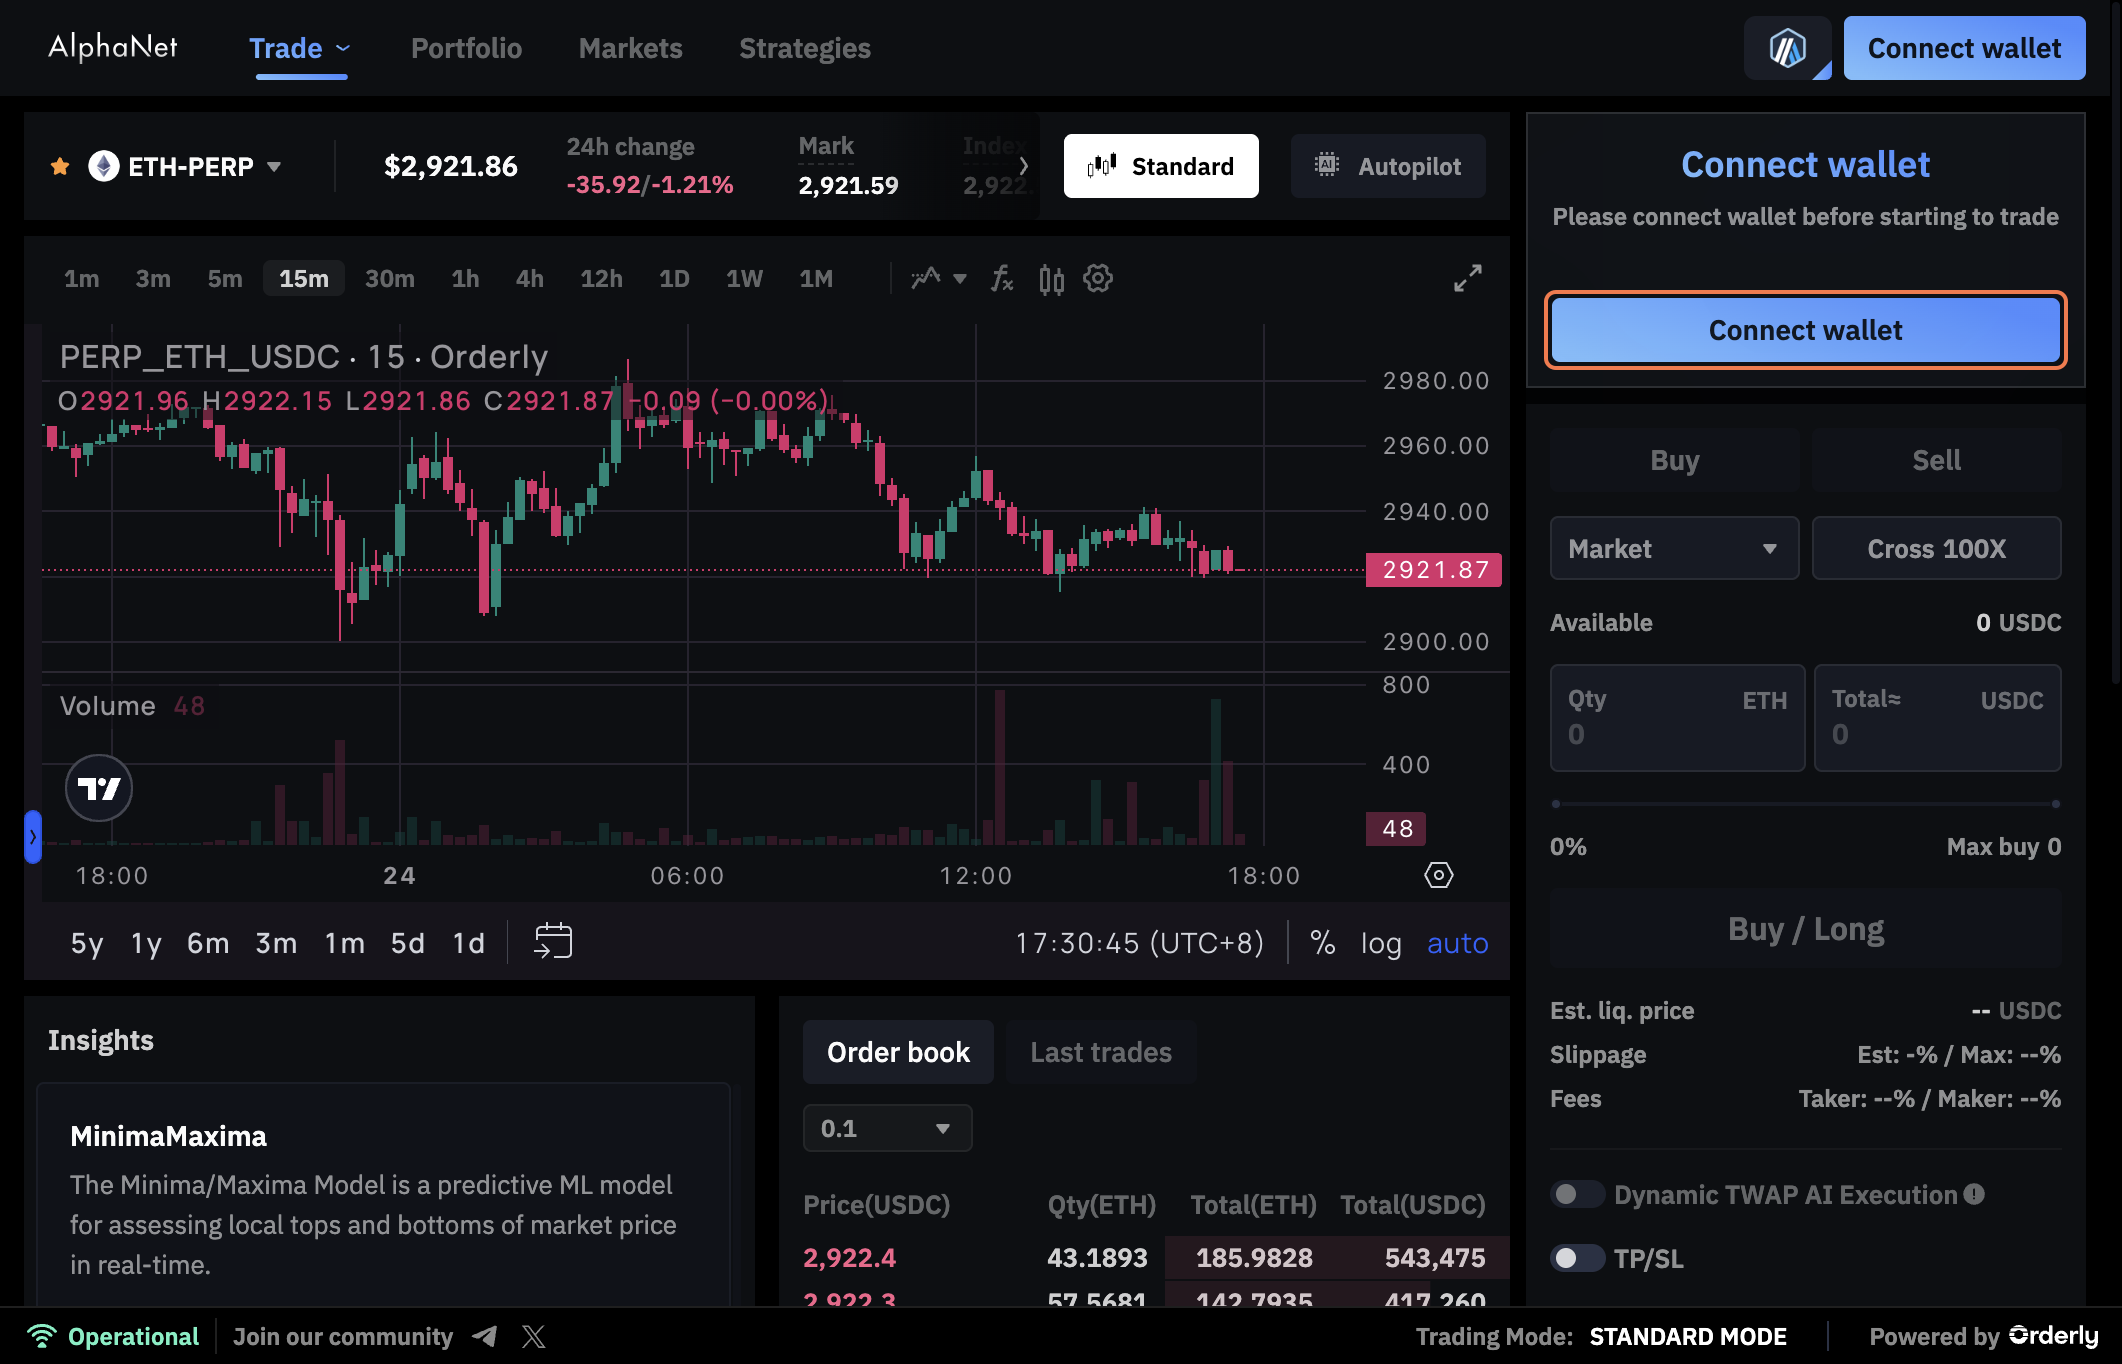2122x1364 pixels.
Task: Switch to the Last trades tab
Action: (x=1101, y=1052)
